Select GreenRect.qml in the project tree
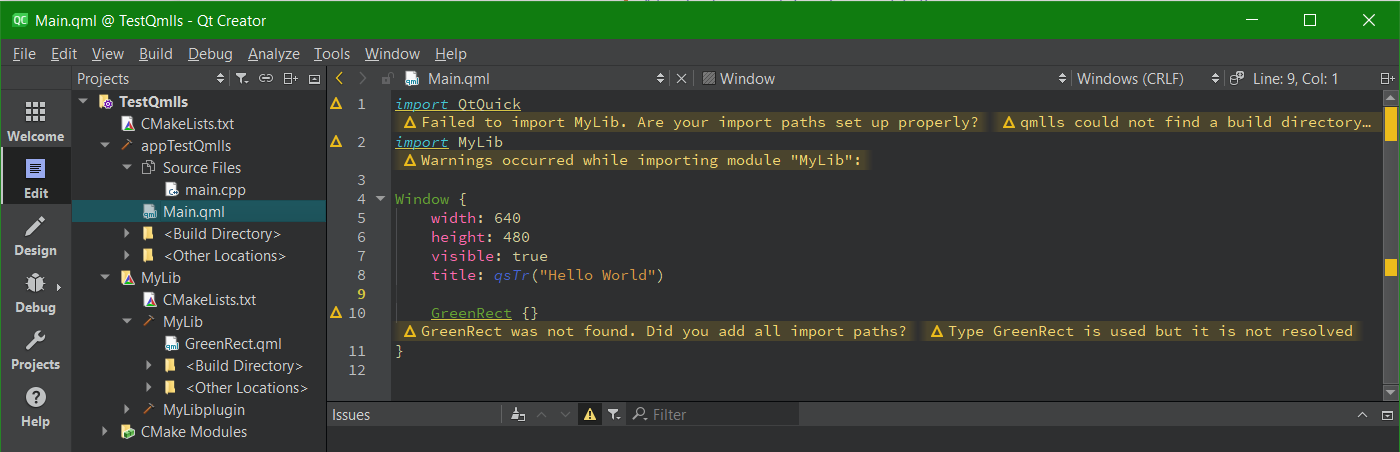The width and height of the screenshot is (1400, 452). click(x=233, y=344)
